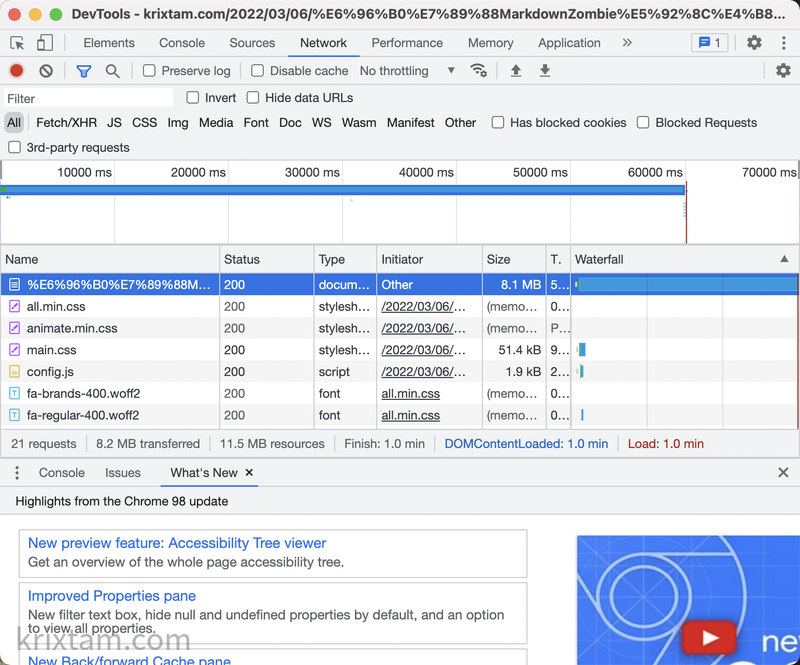
Task: Close the What's New tab
Action: pos(249,472)
